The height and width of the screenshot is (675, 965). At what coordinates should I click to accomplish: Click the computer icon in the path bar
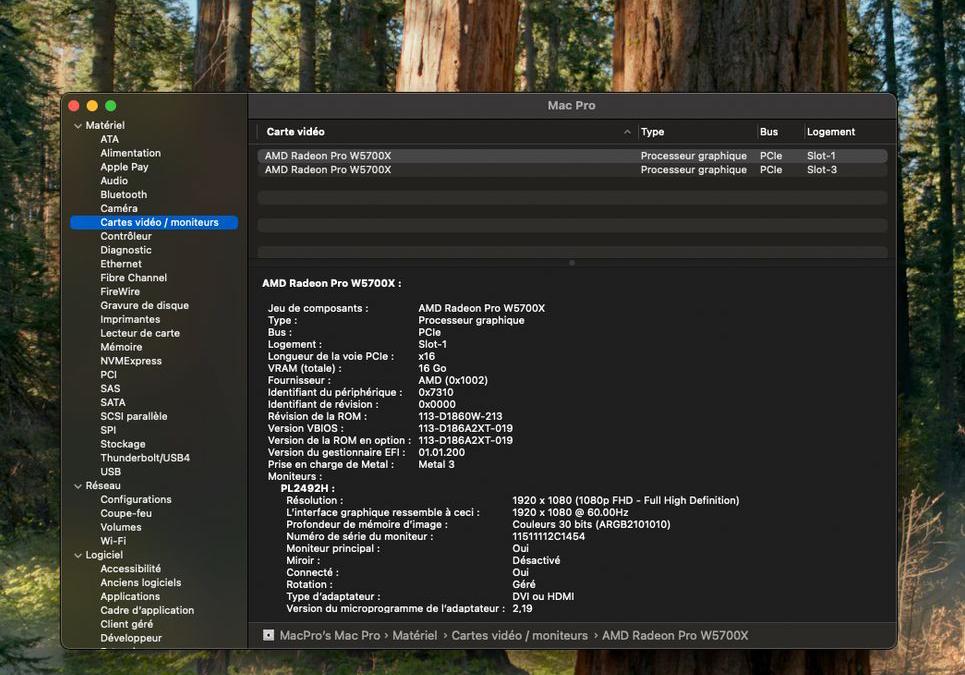click(268, 635)
